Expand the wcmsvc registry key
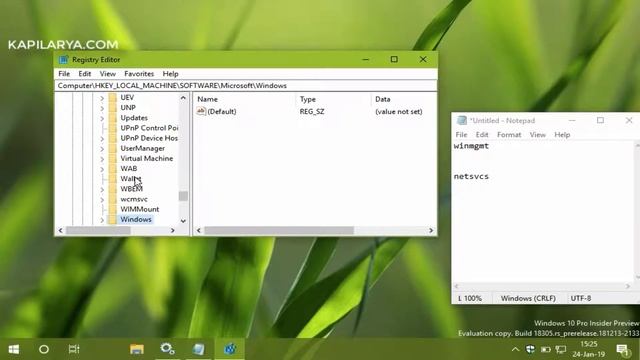Viewport: 640px width, 360px height. pyautogui.click(x=102, y=200)
